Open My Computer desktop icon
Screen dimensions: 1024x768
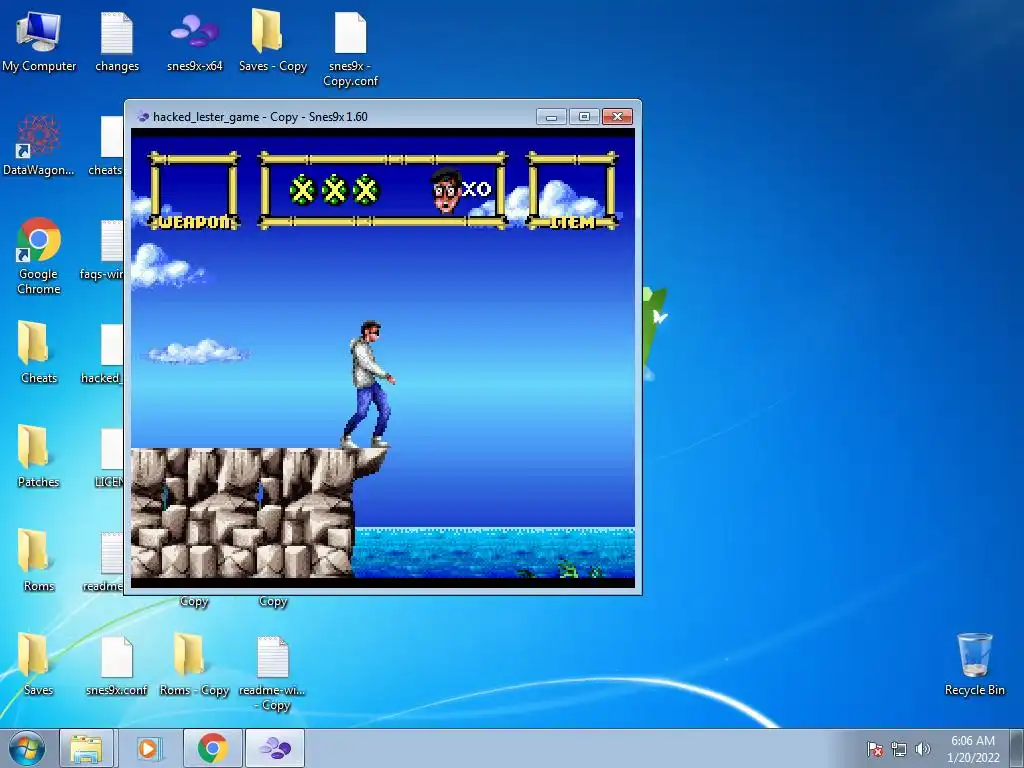point(39,42)
